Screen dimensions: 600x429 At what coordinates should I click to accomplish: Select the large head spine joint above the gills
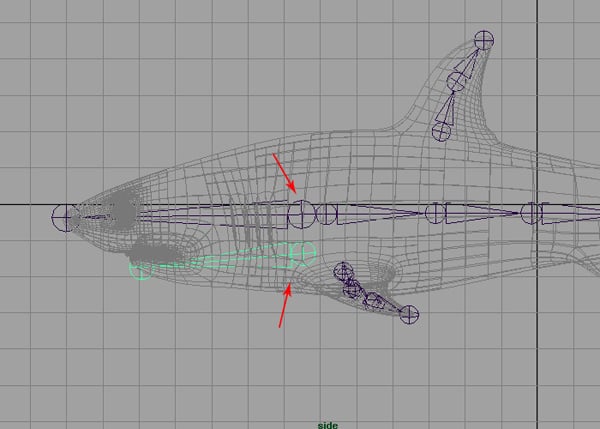(x=302, y=215)
